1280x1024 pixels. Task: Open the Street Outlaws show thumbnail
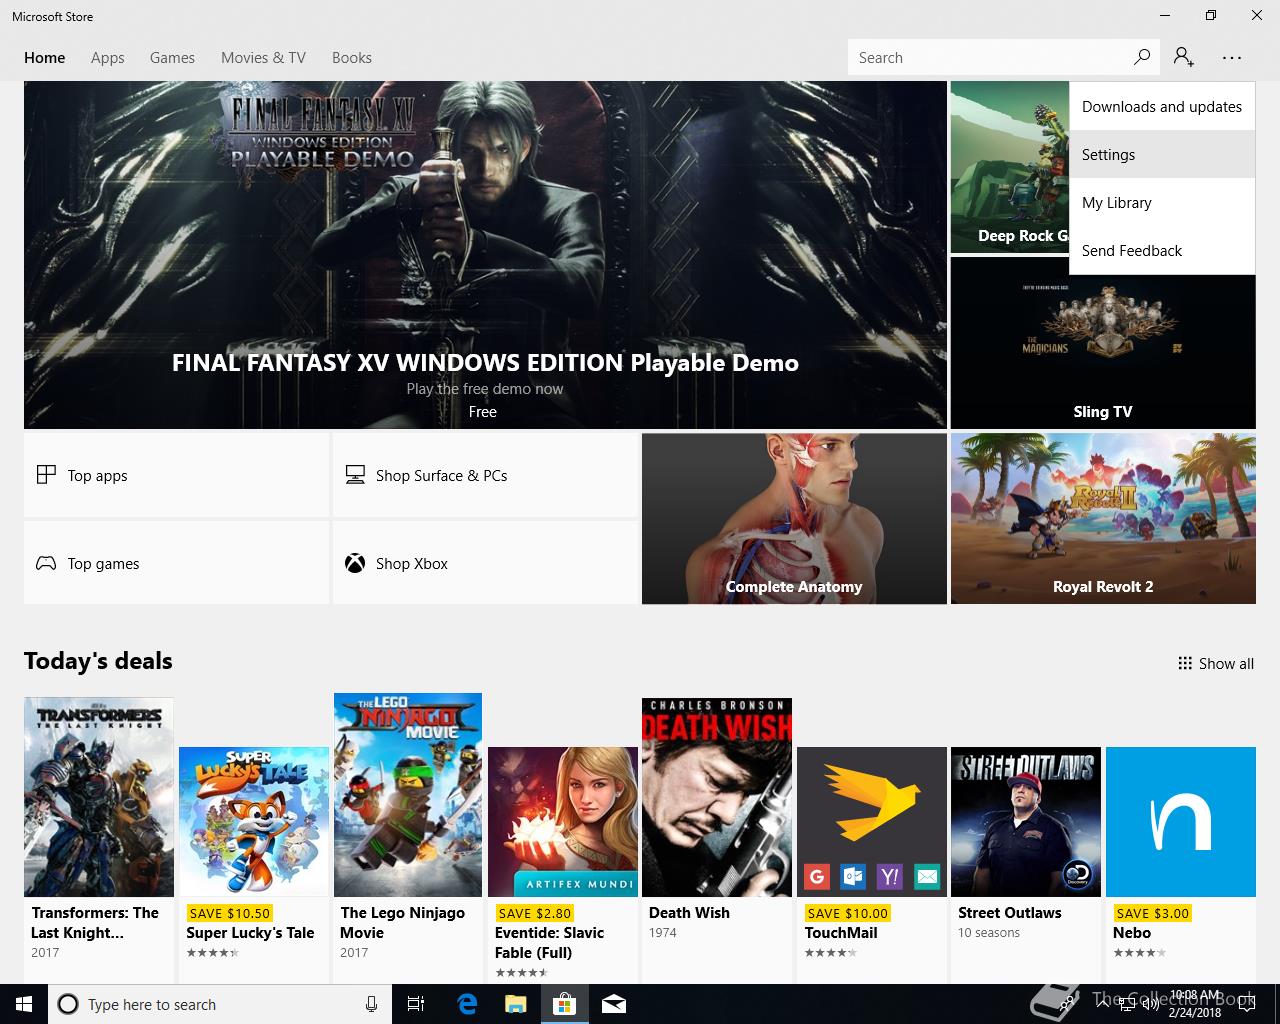tap(1026, 822)
